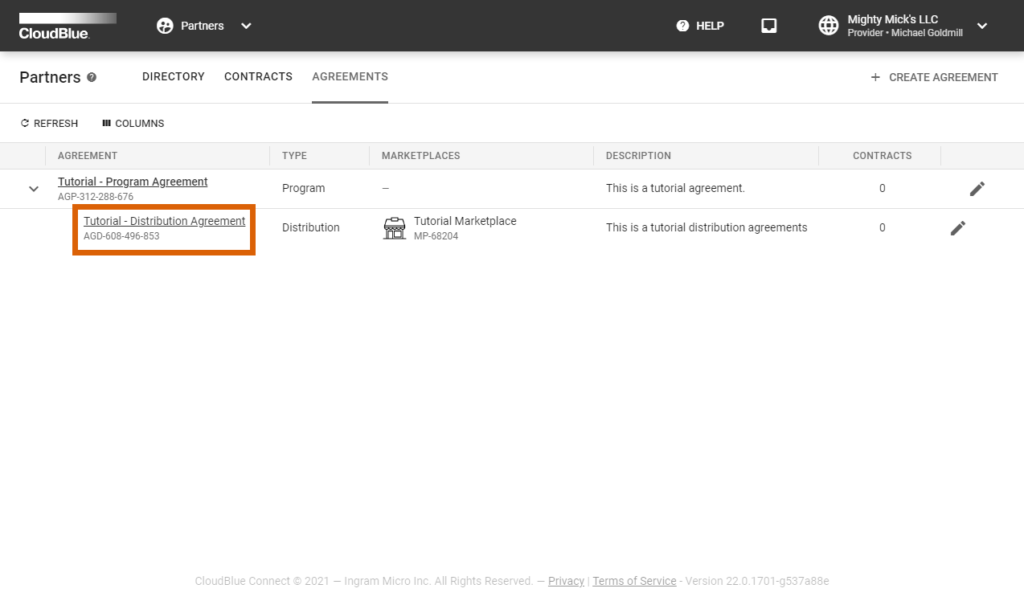Switch to the DIRECTORY tab
Screen dimensions: 1024x609
173,76
